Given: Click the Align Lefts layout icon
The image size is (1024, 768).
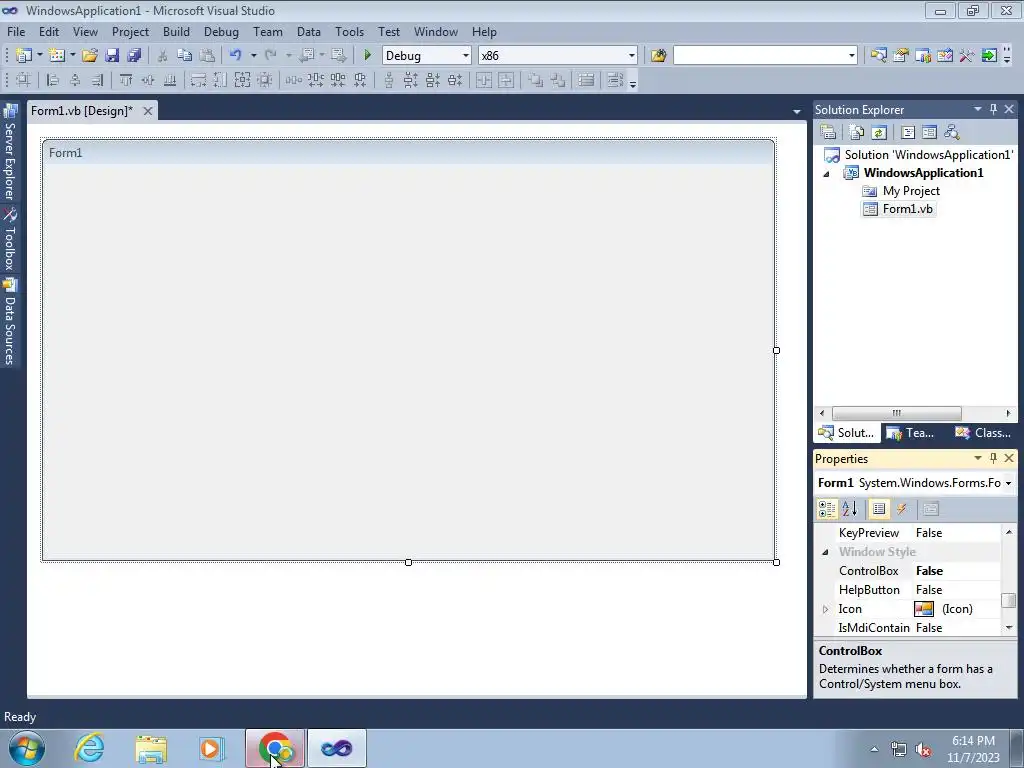Looking at the screenshot, I should tap(53, 80).
